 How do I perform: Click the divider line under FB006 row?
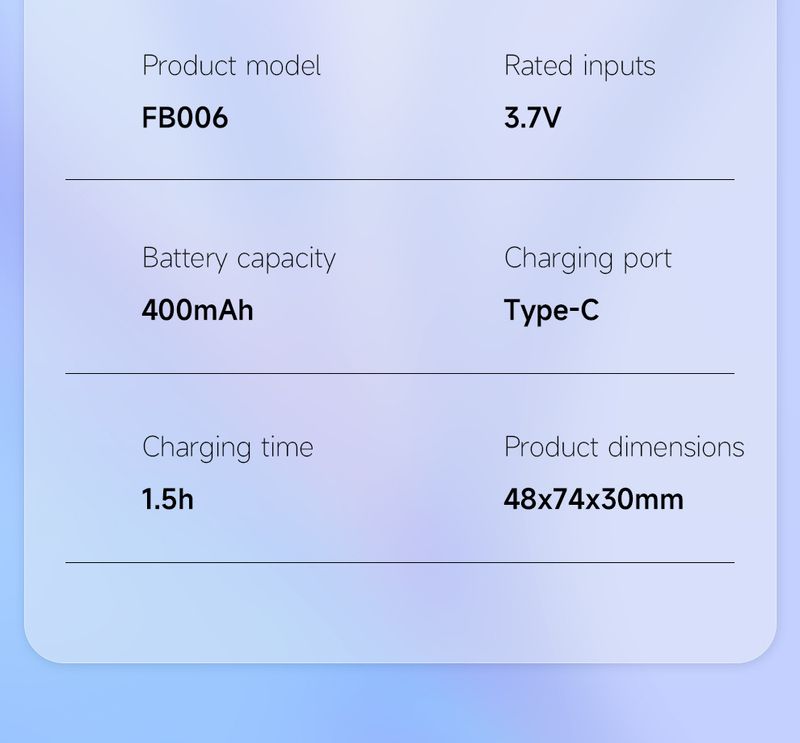[x=400, y=180]
